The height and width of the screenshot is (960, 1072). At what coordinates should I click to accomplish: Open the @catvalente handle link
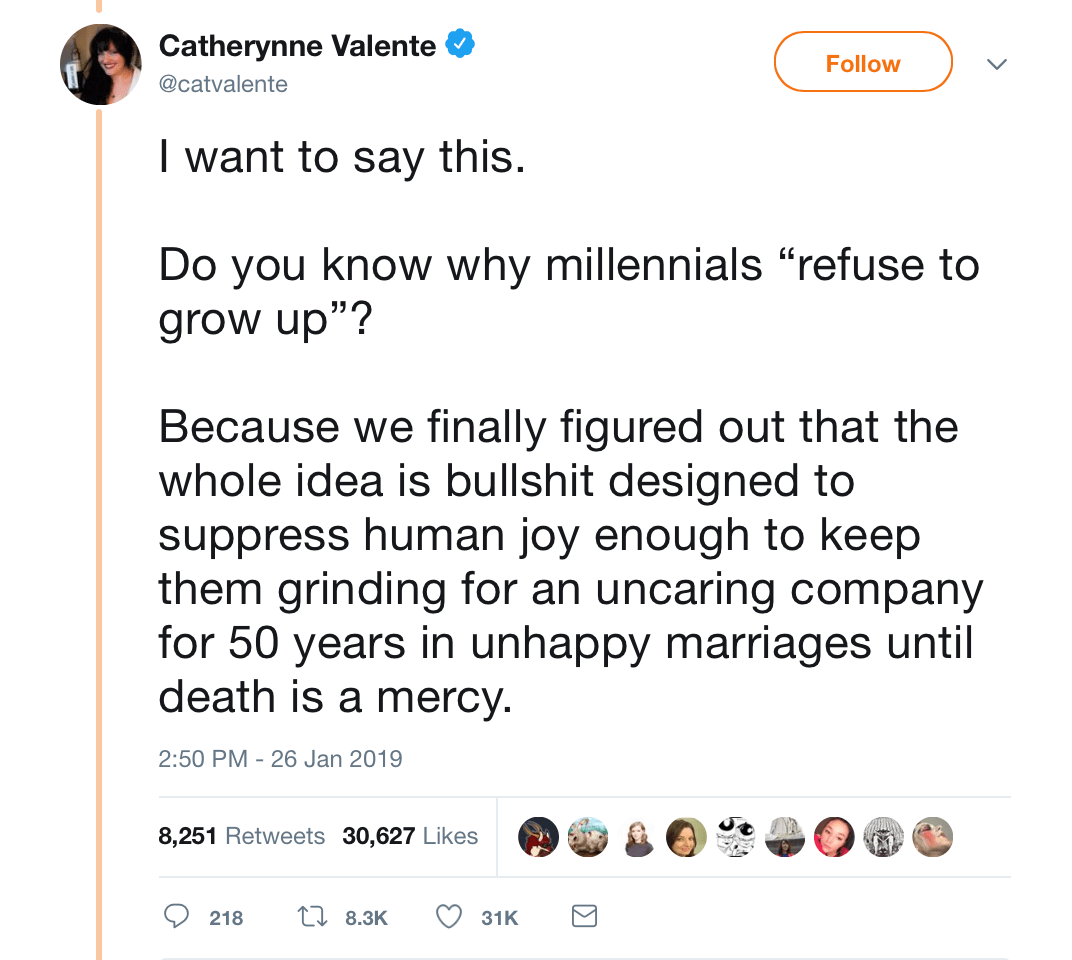click(223, 84)
